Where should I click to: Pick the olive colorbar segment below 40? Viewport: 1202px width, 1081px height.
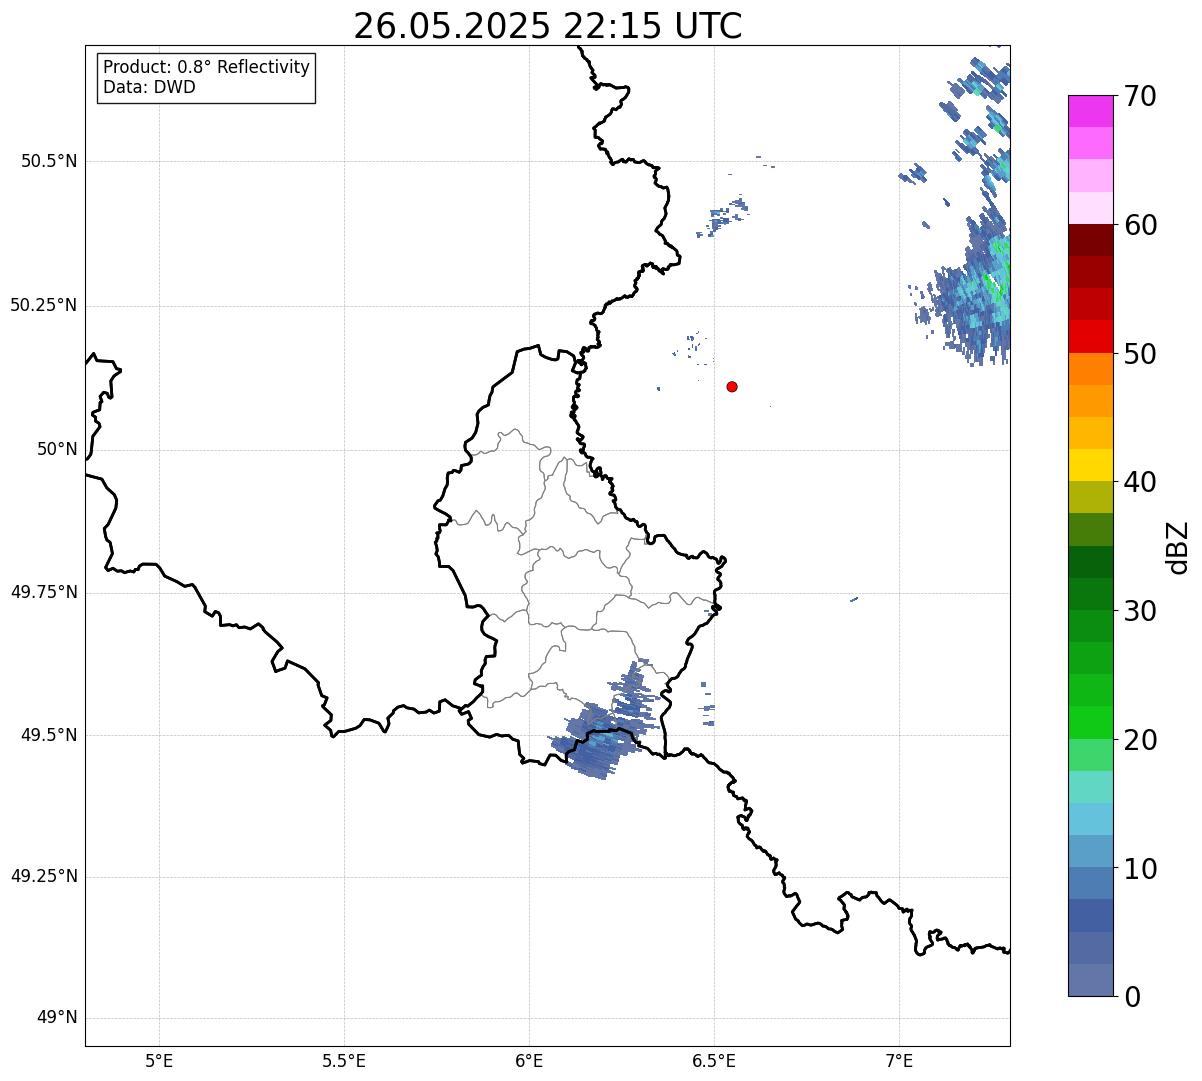point(1090,497)
